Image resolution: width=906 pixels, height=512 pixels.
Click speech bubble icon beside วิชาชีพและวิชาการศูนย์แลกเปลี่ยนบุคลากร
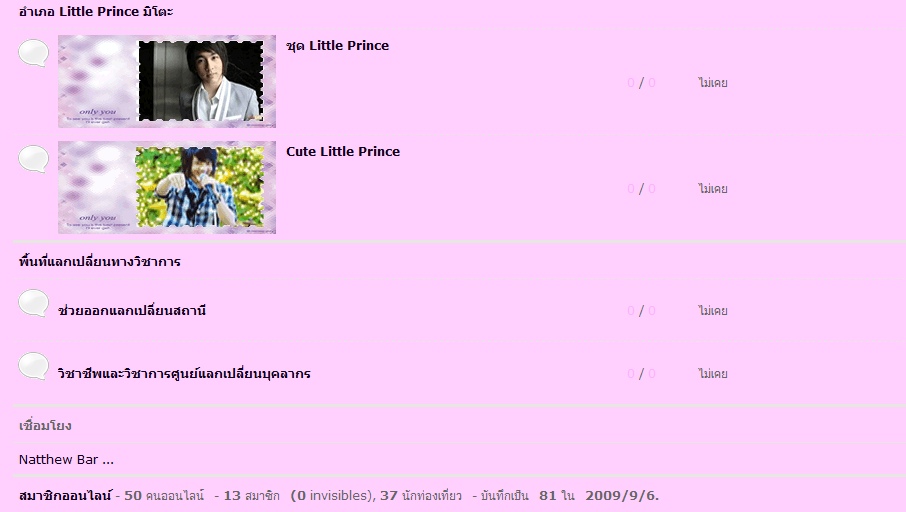click(x=34, y=366)
